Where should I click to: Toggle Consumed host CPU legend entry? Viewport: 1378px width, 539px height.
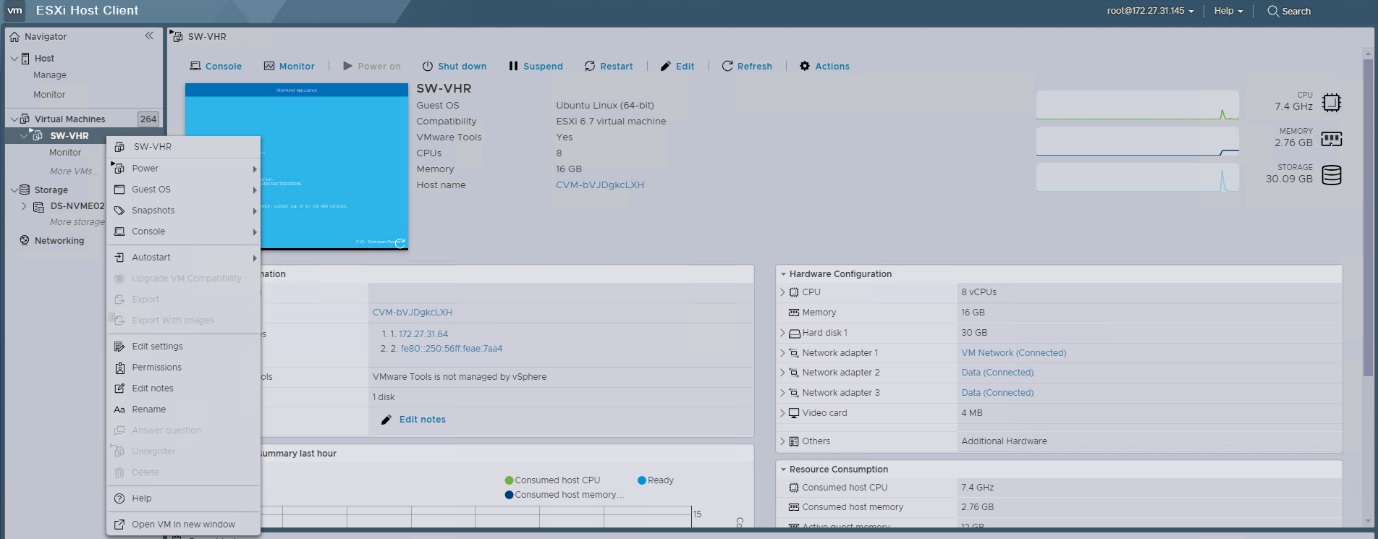coord(551,481)
